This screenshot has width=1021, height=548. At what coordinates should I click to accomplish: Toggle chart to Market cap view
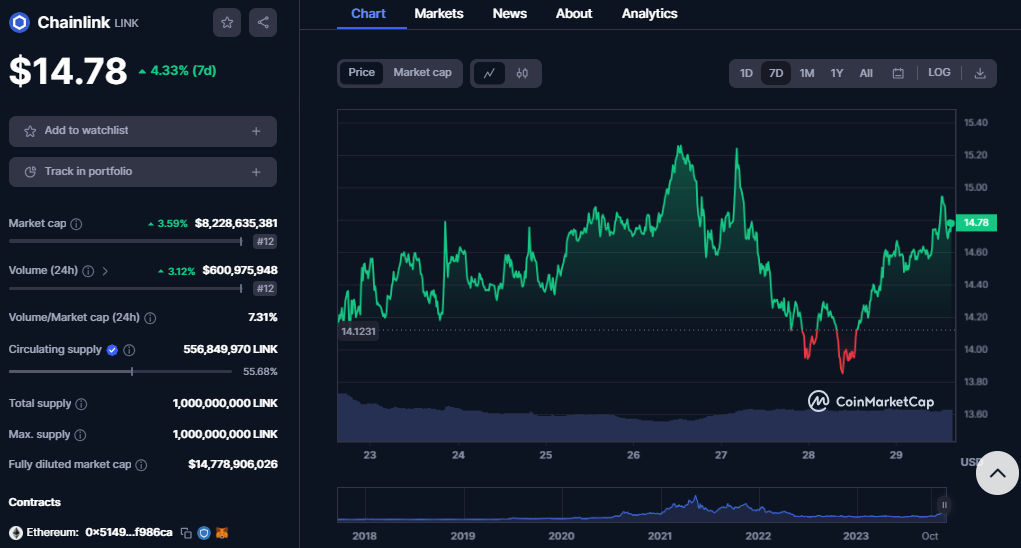coord(422,73)
